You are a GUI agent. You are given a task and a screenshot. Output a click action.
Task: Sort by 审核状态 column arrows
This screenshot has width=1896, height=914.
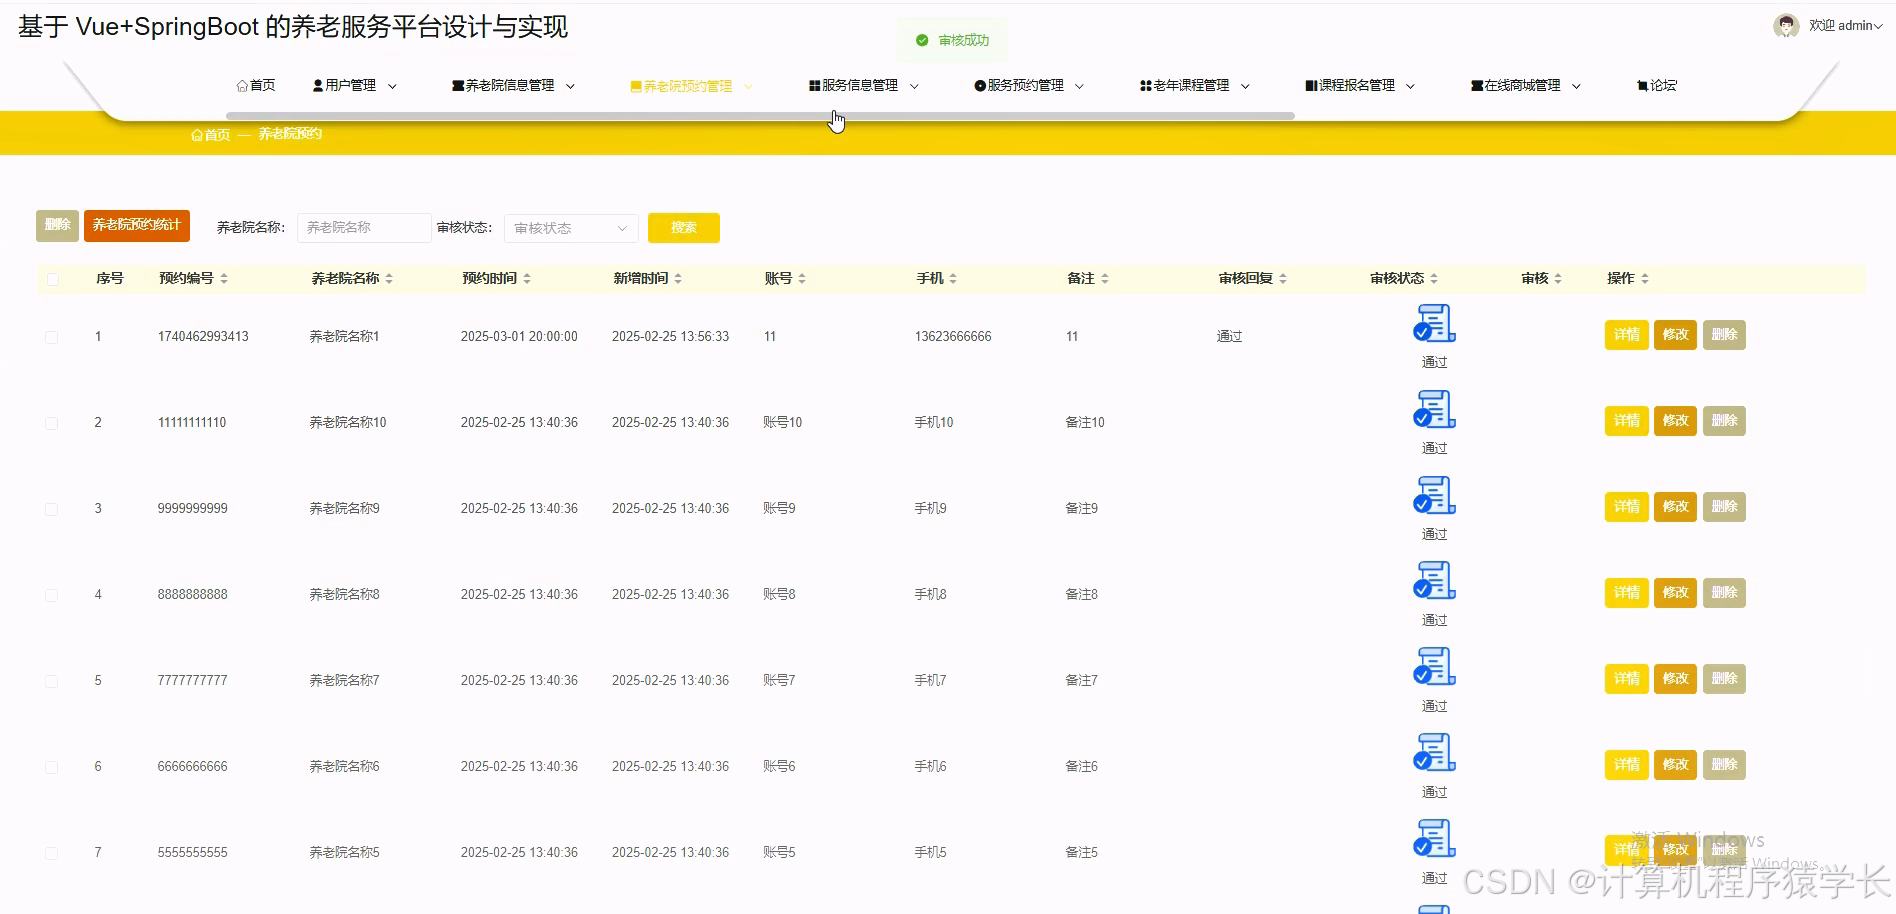pos(1434,279)
